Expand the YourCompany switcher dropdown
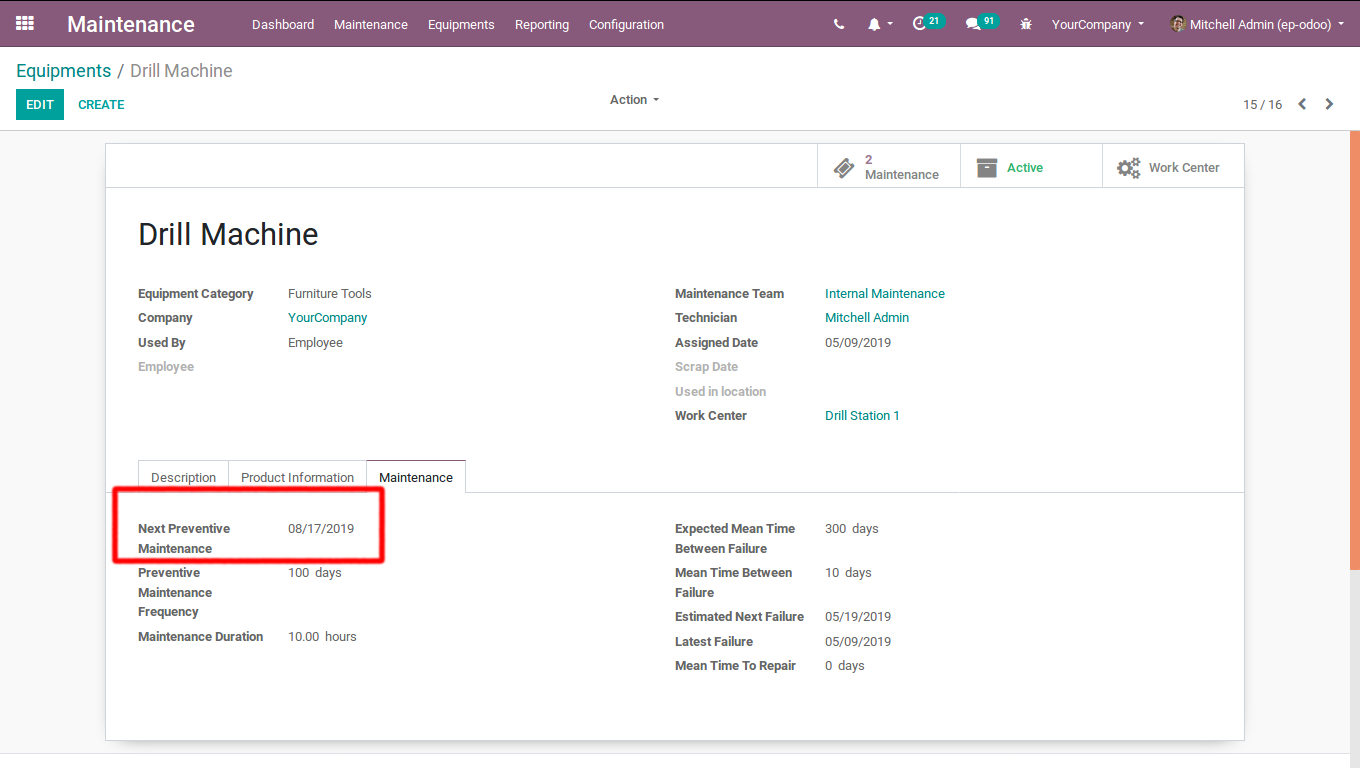Screen dimensions: 1360x768 coord(1098,24)
